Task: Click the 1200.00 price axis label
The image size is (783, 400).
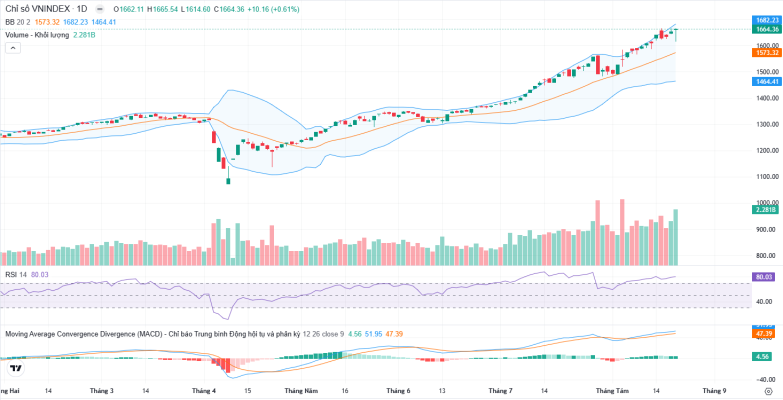Action: pyautogui.click(x=767, y=150)
